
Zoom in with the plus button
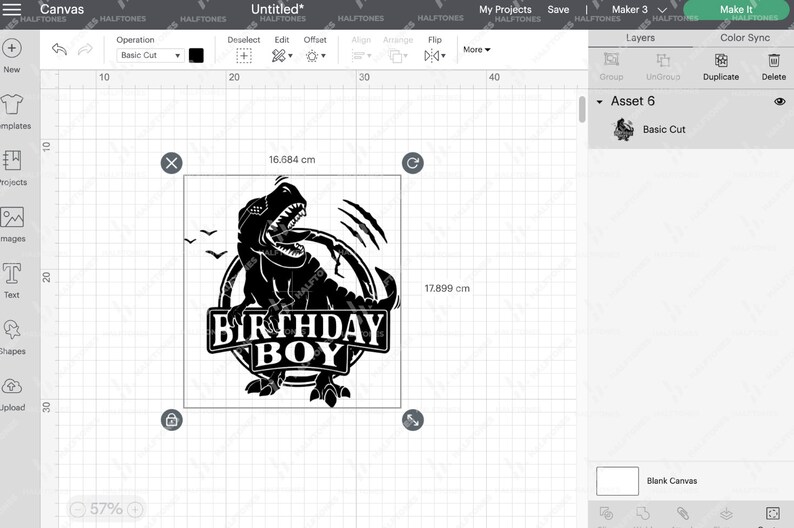click(x=135, y=509)
